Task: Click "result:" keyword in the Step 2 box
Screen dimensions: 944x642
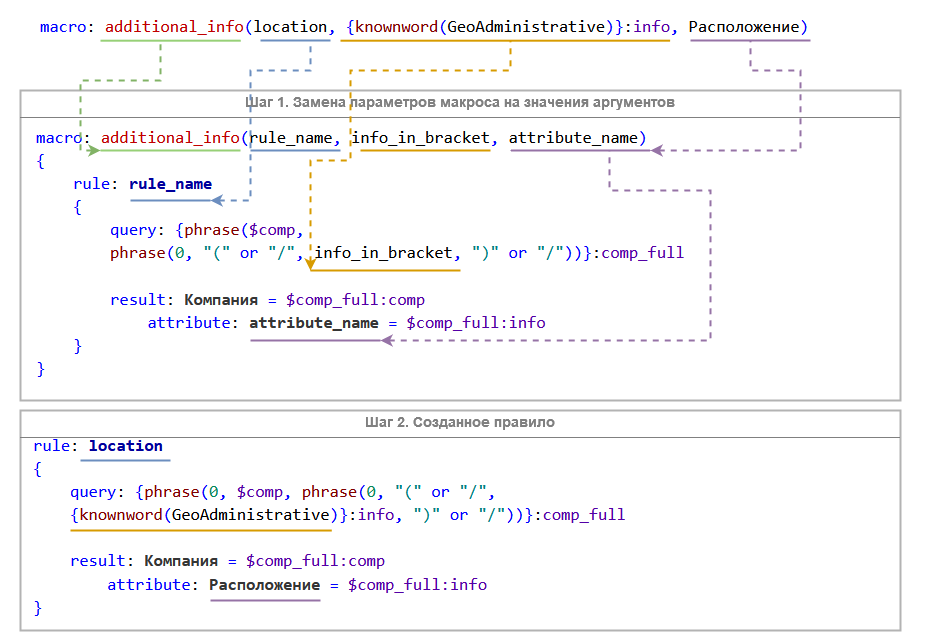Action: 102,561
